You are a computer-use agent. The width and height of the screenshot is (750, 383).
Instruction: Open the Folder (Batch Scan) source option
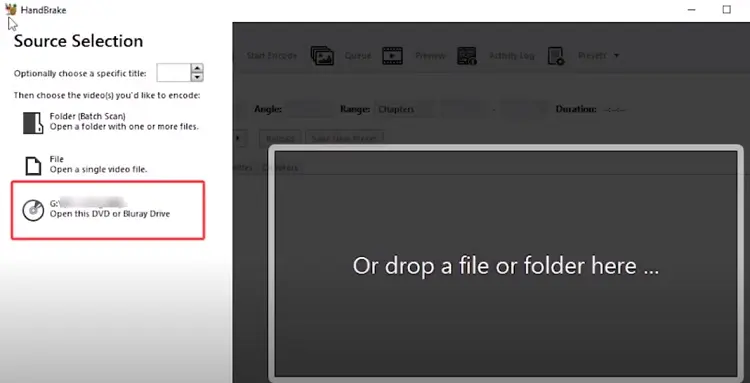click(x=110, y=121)
